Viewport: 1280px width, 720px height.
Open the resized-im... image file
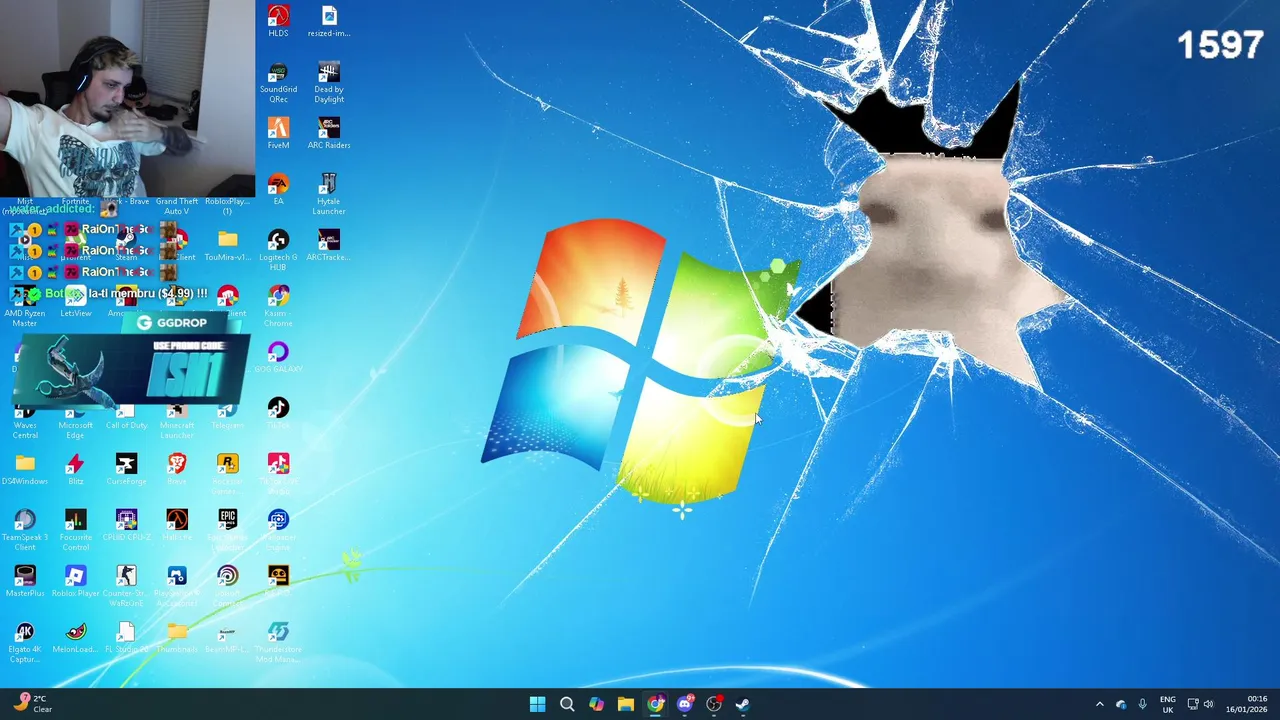coord(329,21)
